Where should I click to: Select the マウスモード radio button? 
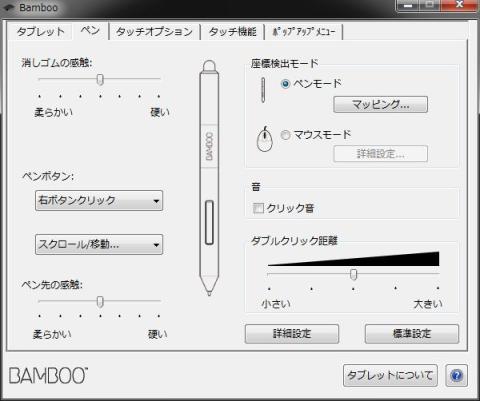pos(285,135)
